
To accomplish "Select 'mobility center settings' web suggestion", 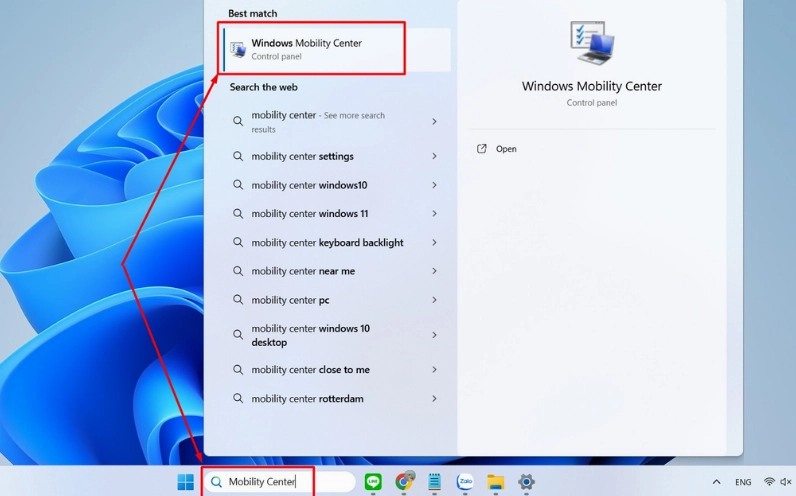I will [x=336, y=156].
